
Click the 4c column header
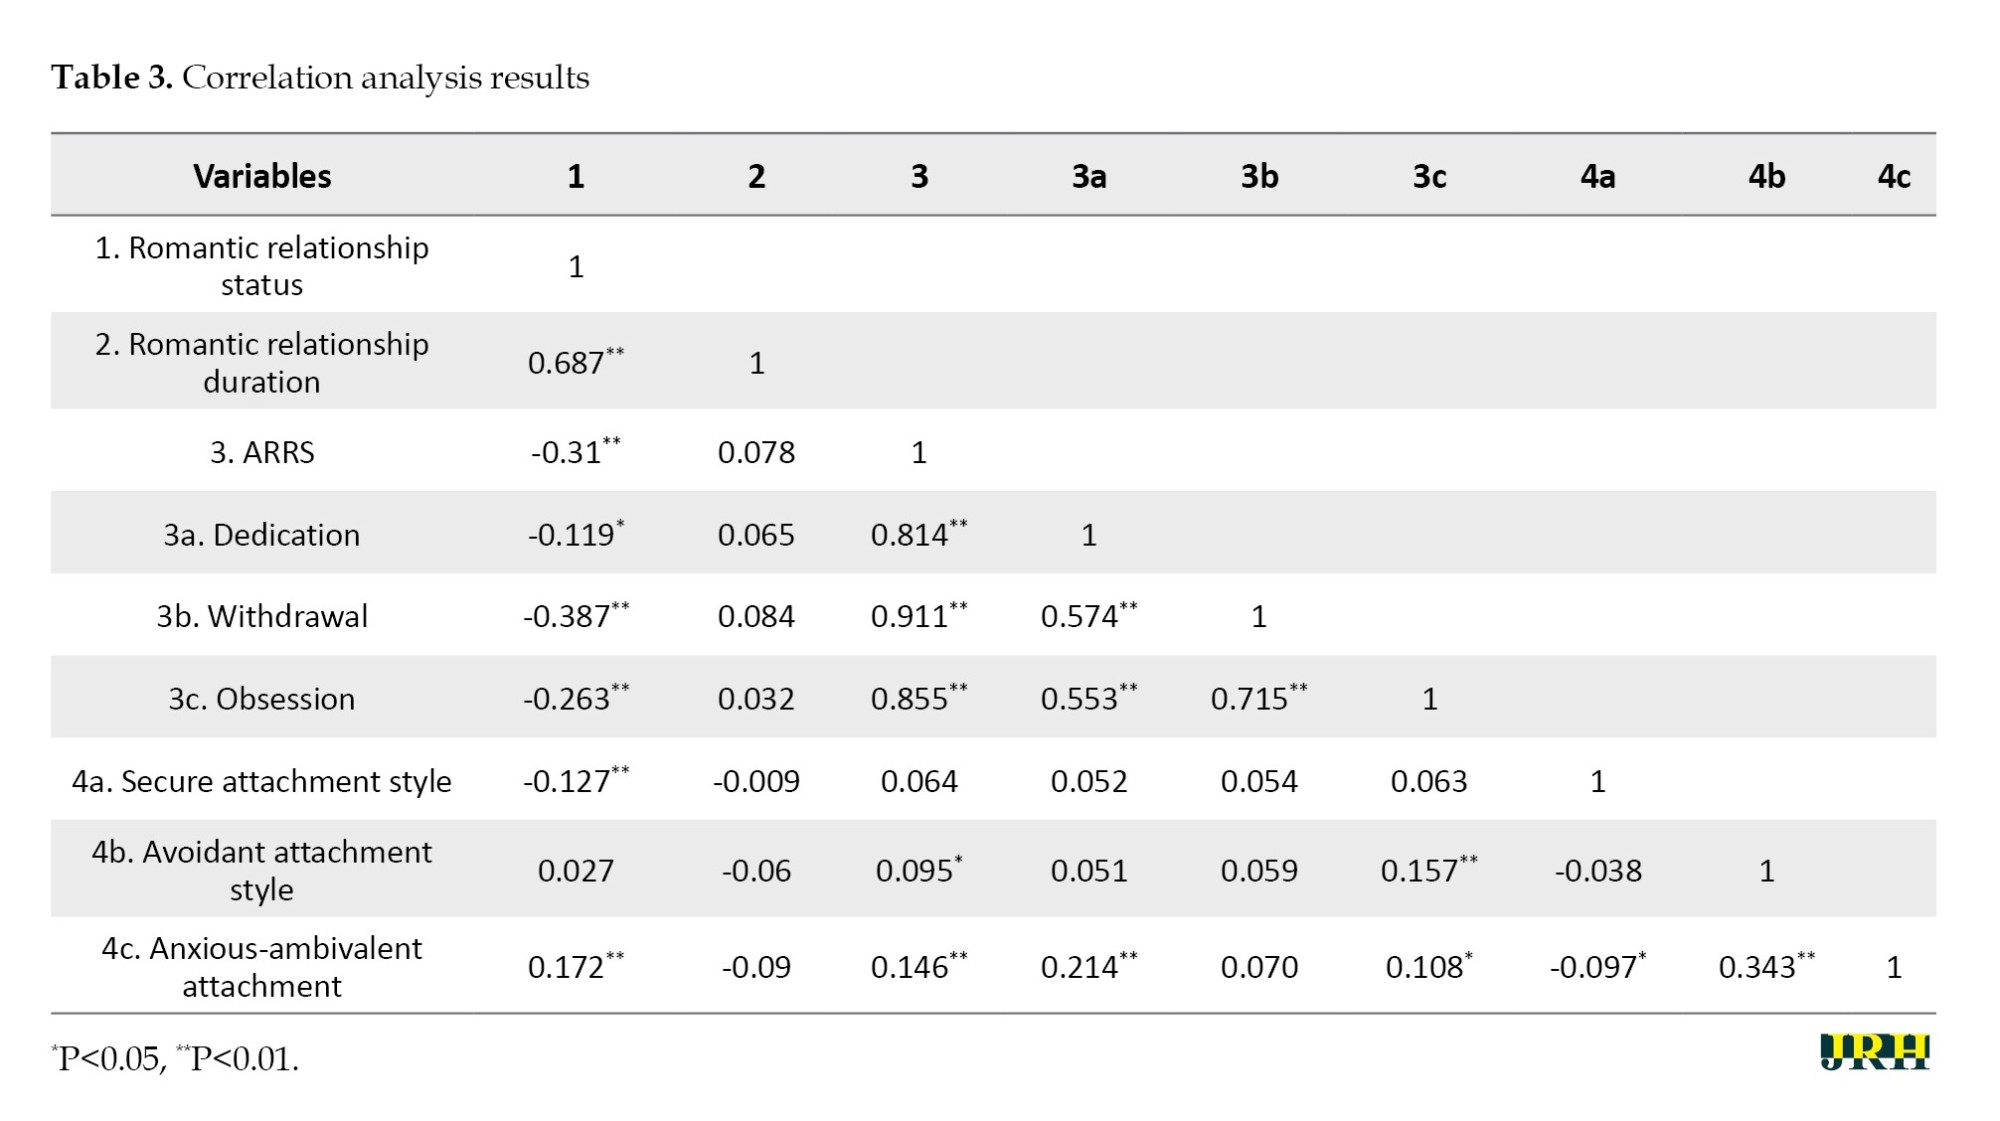click(x=1893, y=176)
